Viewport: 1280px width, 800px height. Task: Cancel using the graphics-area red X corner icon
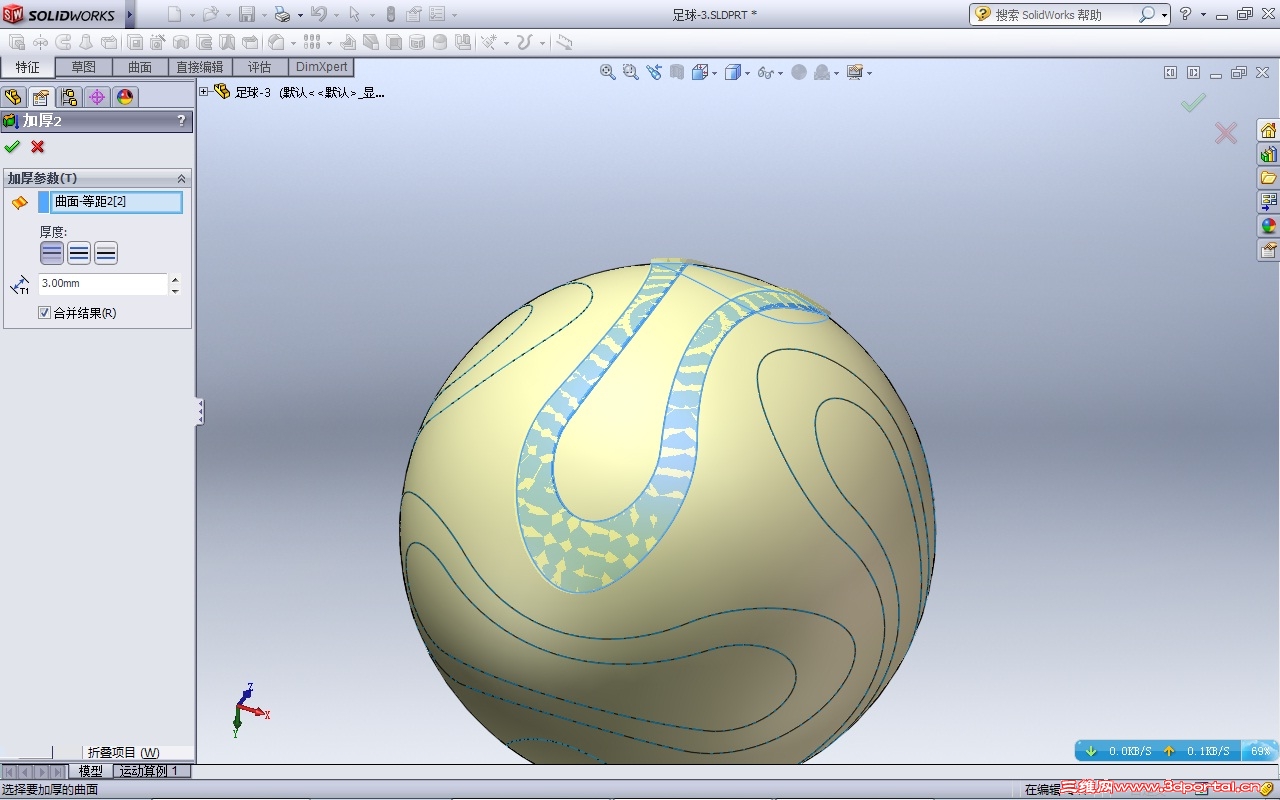(1226, 133)
